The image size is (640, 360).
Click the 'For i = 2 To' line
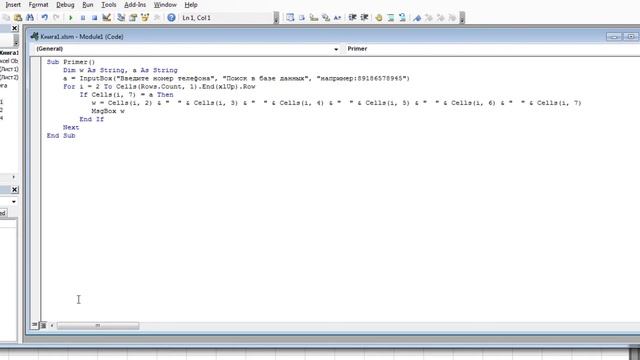(159, 87)
